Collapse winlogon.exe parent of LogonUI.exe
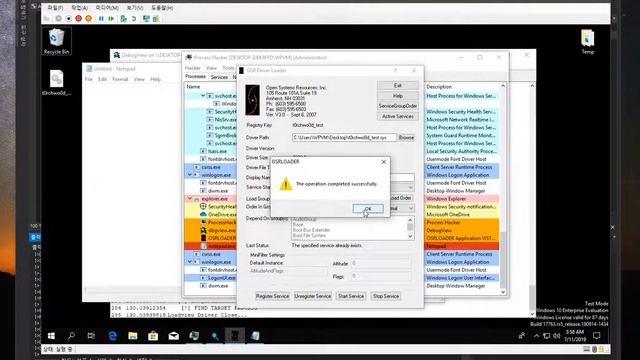This screenshot has height=360, width=640. [x=190, y=262]
